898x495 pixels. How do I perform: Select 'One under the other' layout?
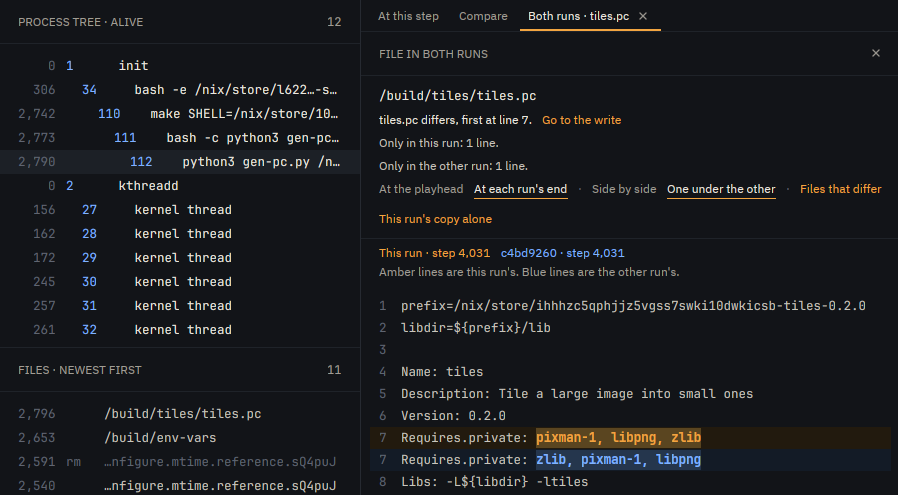(721, 189)
